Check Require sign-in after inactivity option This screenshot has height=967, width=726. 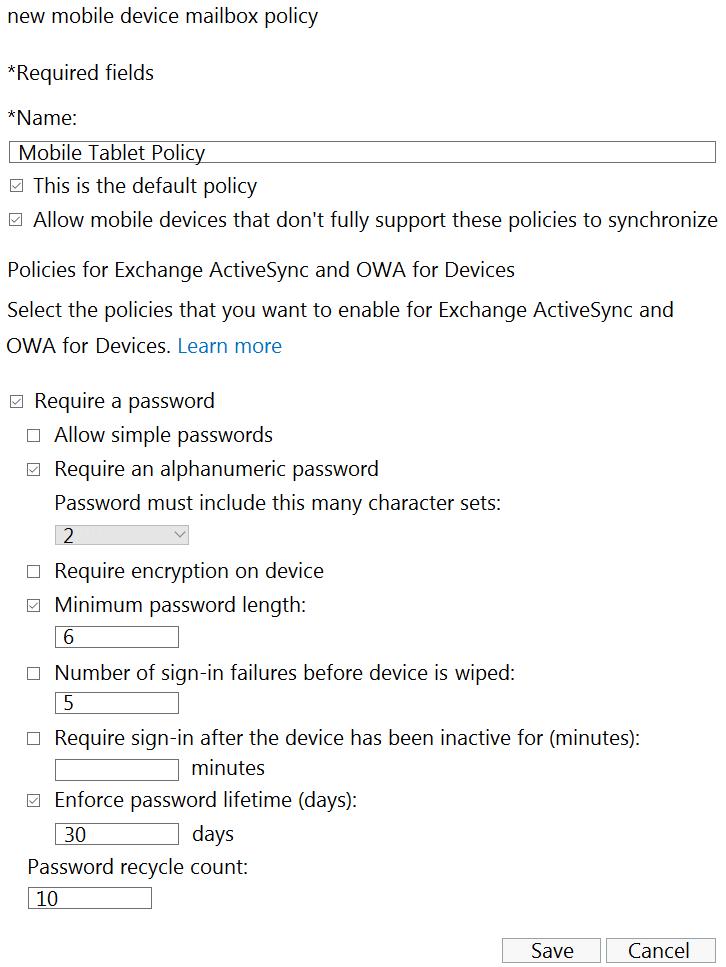34,740
